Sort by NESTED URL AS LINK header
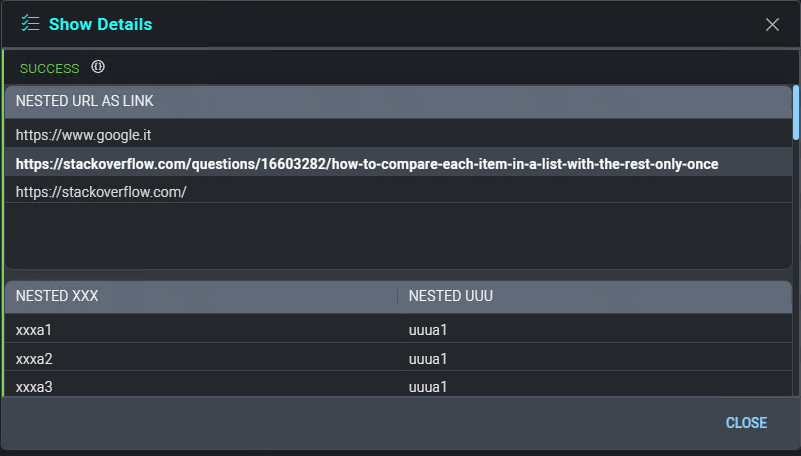 coord(84,101)
